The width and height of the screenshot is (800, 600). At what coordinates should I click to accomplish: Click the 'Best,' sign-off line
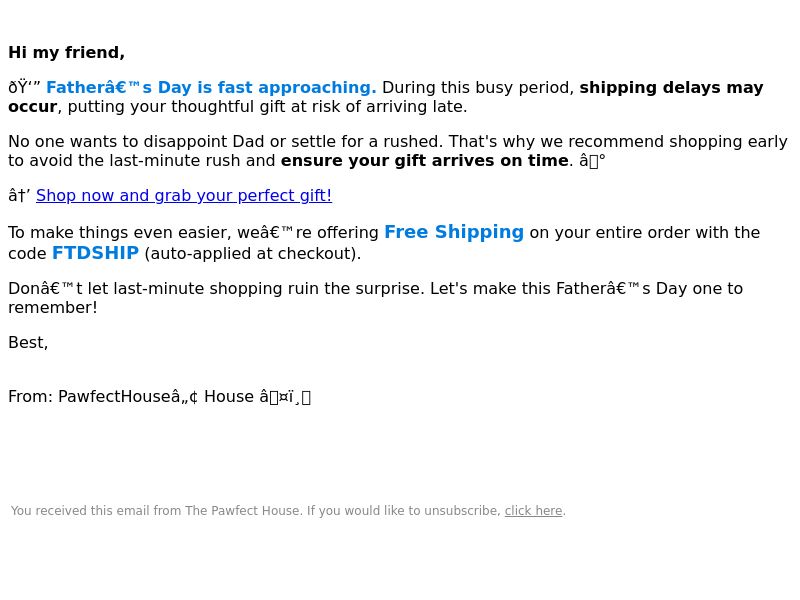(x=28, y=342)
